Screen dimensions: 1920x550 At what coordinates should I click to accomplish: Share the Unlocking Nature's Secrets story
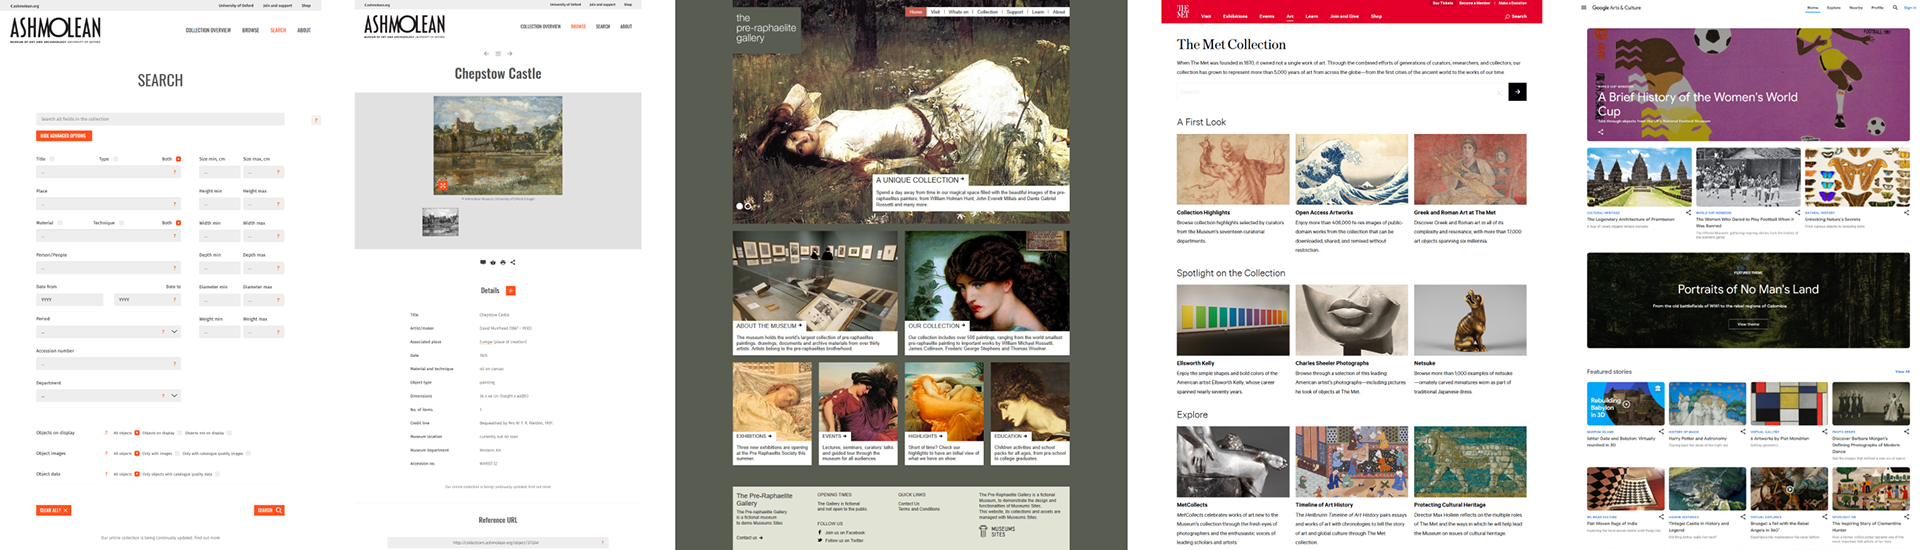pyautogui.click(x=1906, y=213)
